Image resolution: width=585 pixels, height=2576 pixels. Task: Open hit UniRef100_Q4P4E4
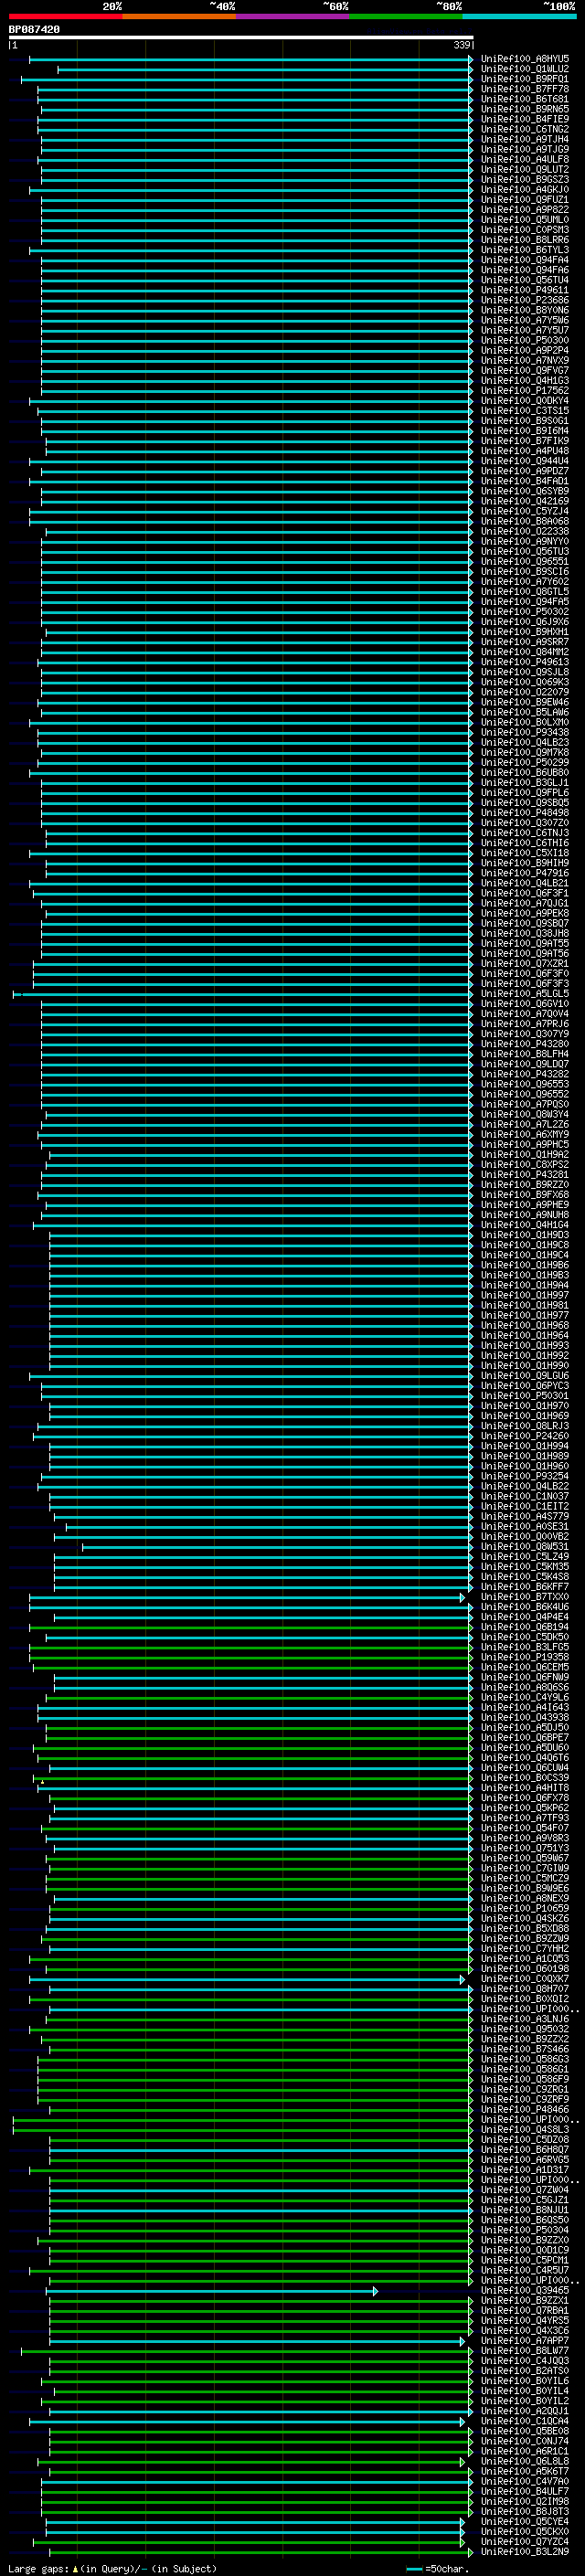[525, 1617]
